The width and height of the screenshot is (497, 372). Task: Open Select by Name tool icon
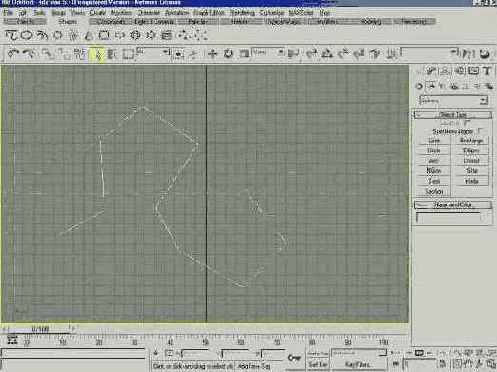[x=112, y=54]
